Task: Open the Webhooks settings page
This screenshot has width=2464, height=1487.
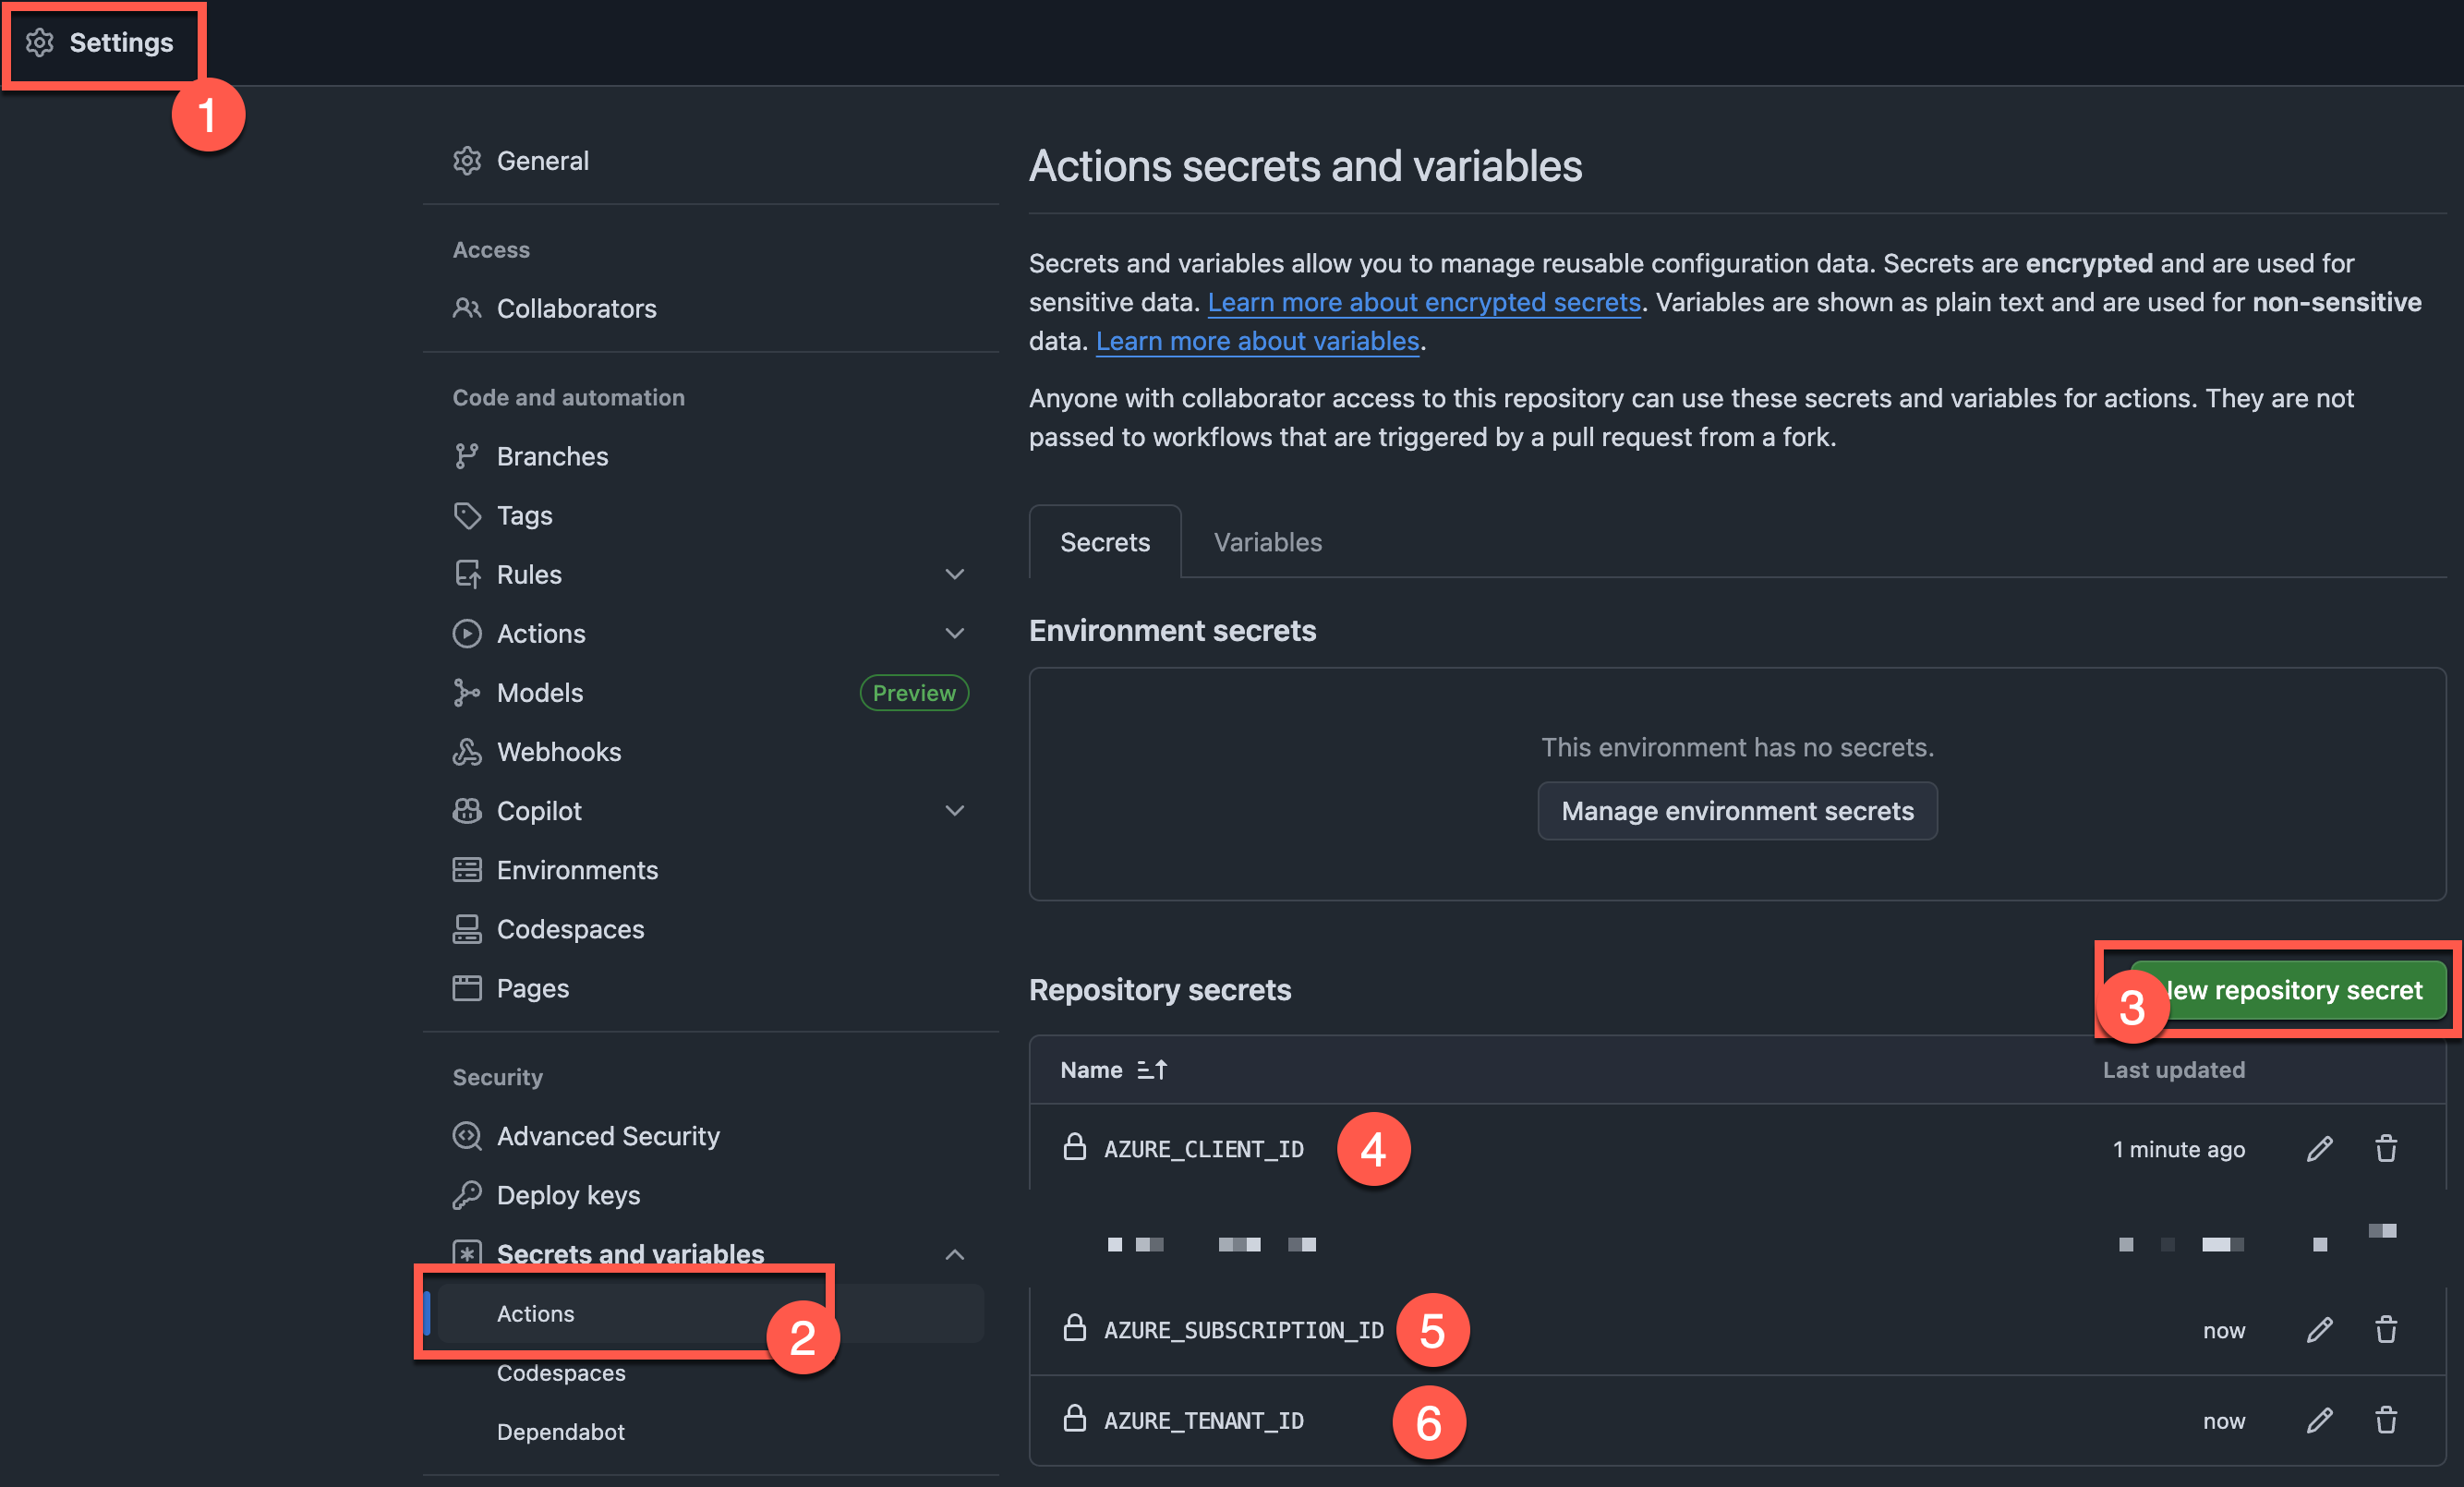Action: pyautogui.click(x=558, y=751)
